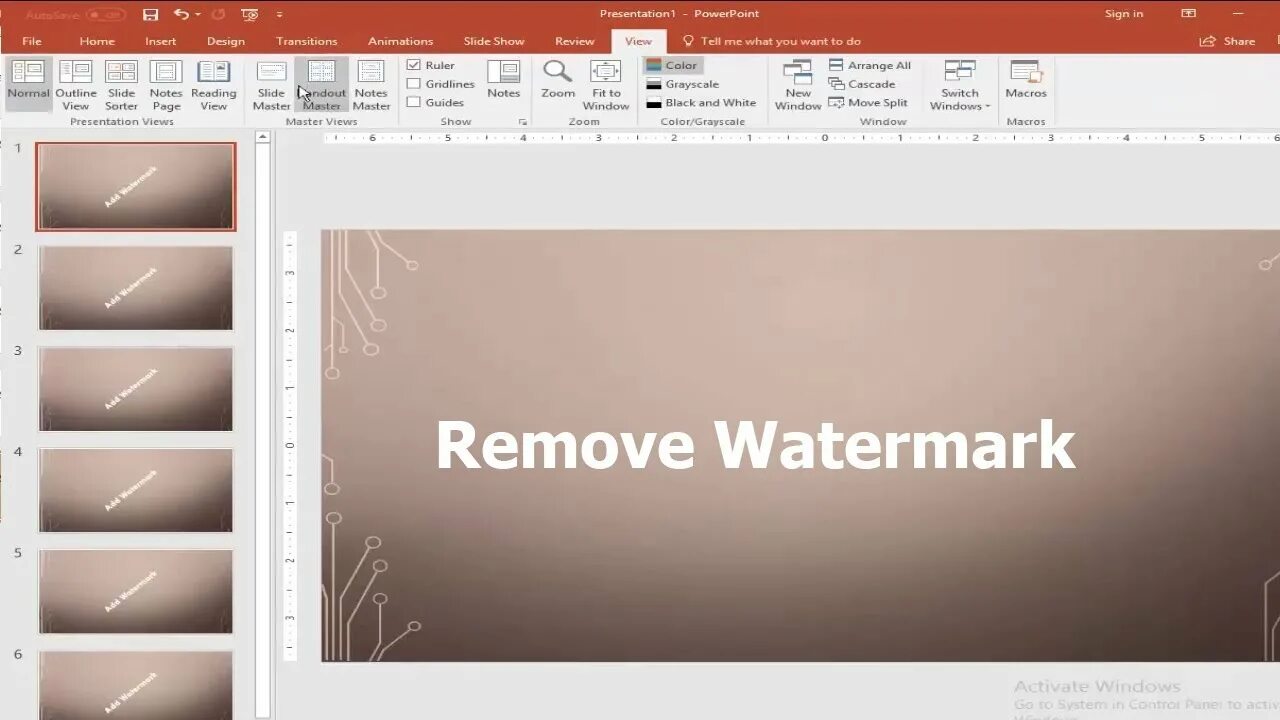Image resolution: width=1280 pixels, height=720 pixels.
Task: Select slide 3 thumbnail
Action: [136, 389]
